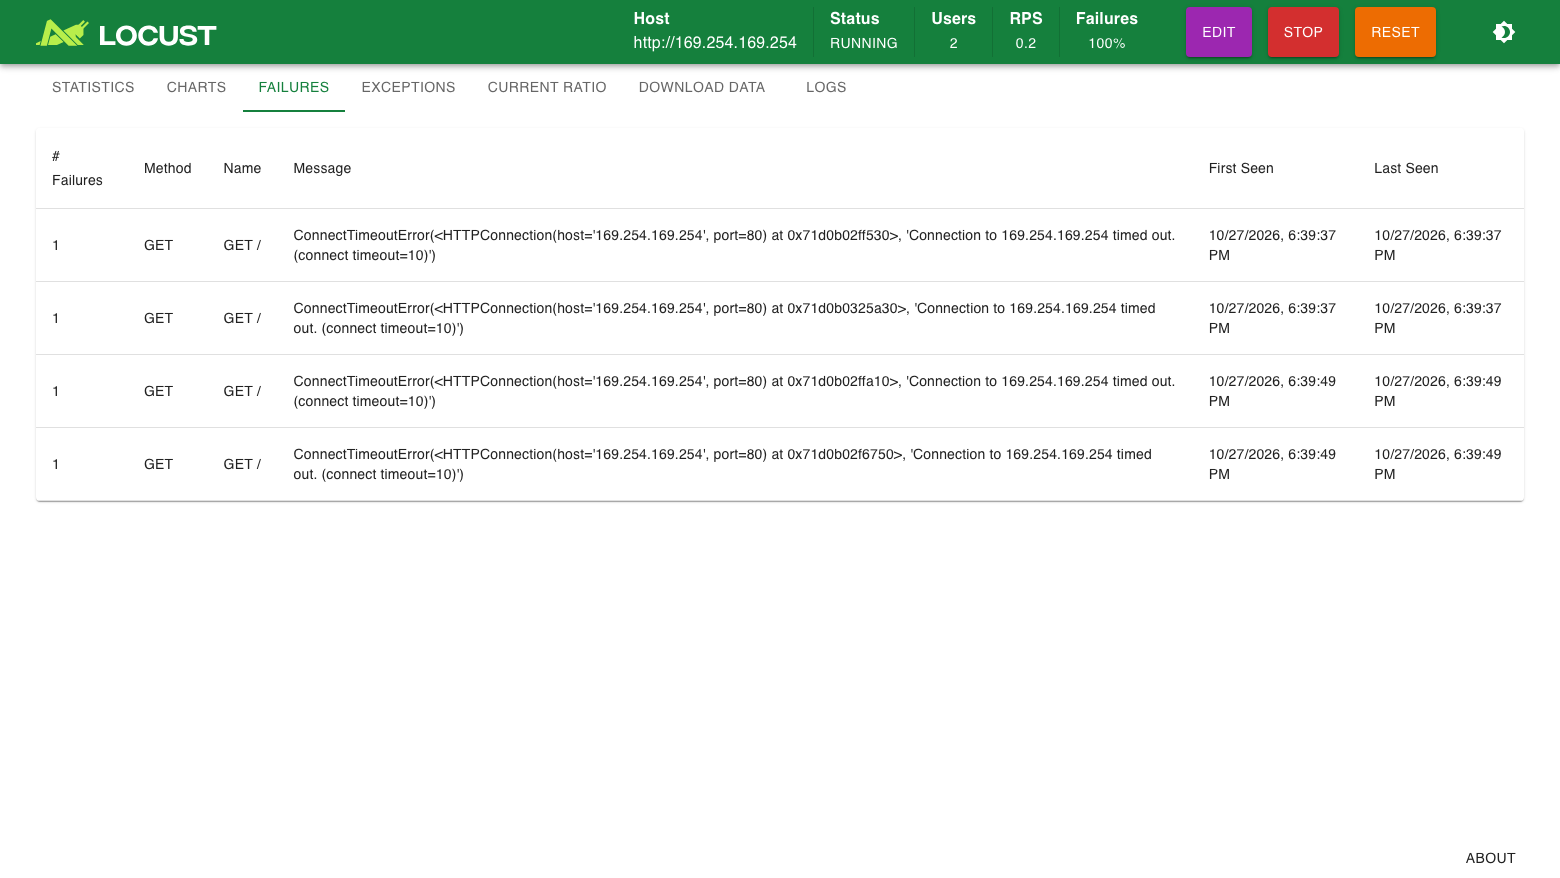Click the Method column header
1560x878 pixels.
[167, 168]
